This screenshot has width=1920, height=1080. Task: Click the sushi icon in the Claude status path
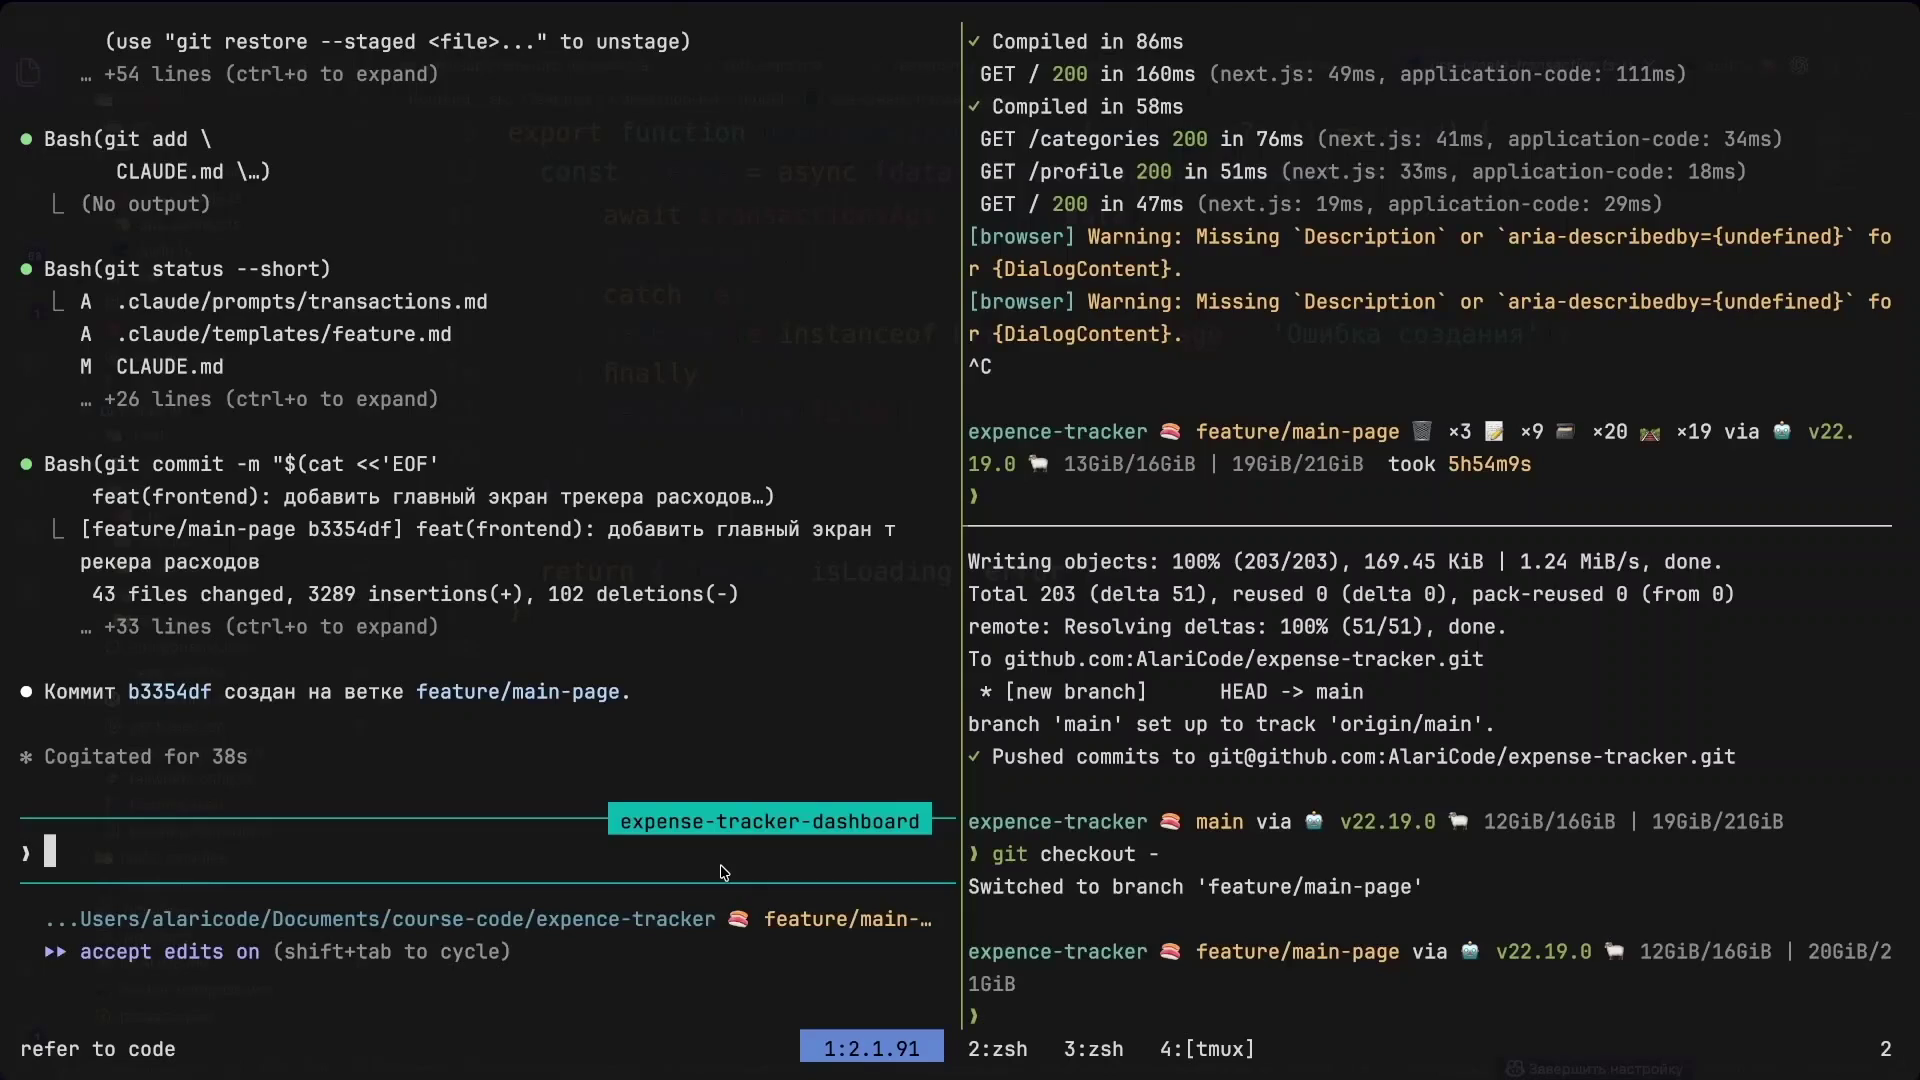(x=738, y=919)
